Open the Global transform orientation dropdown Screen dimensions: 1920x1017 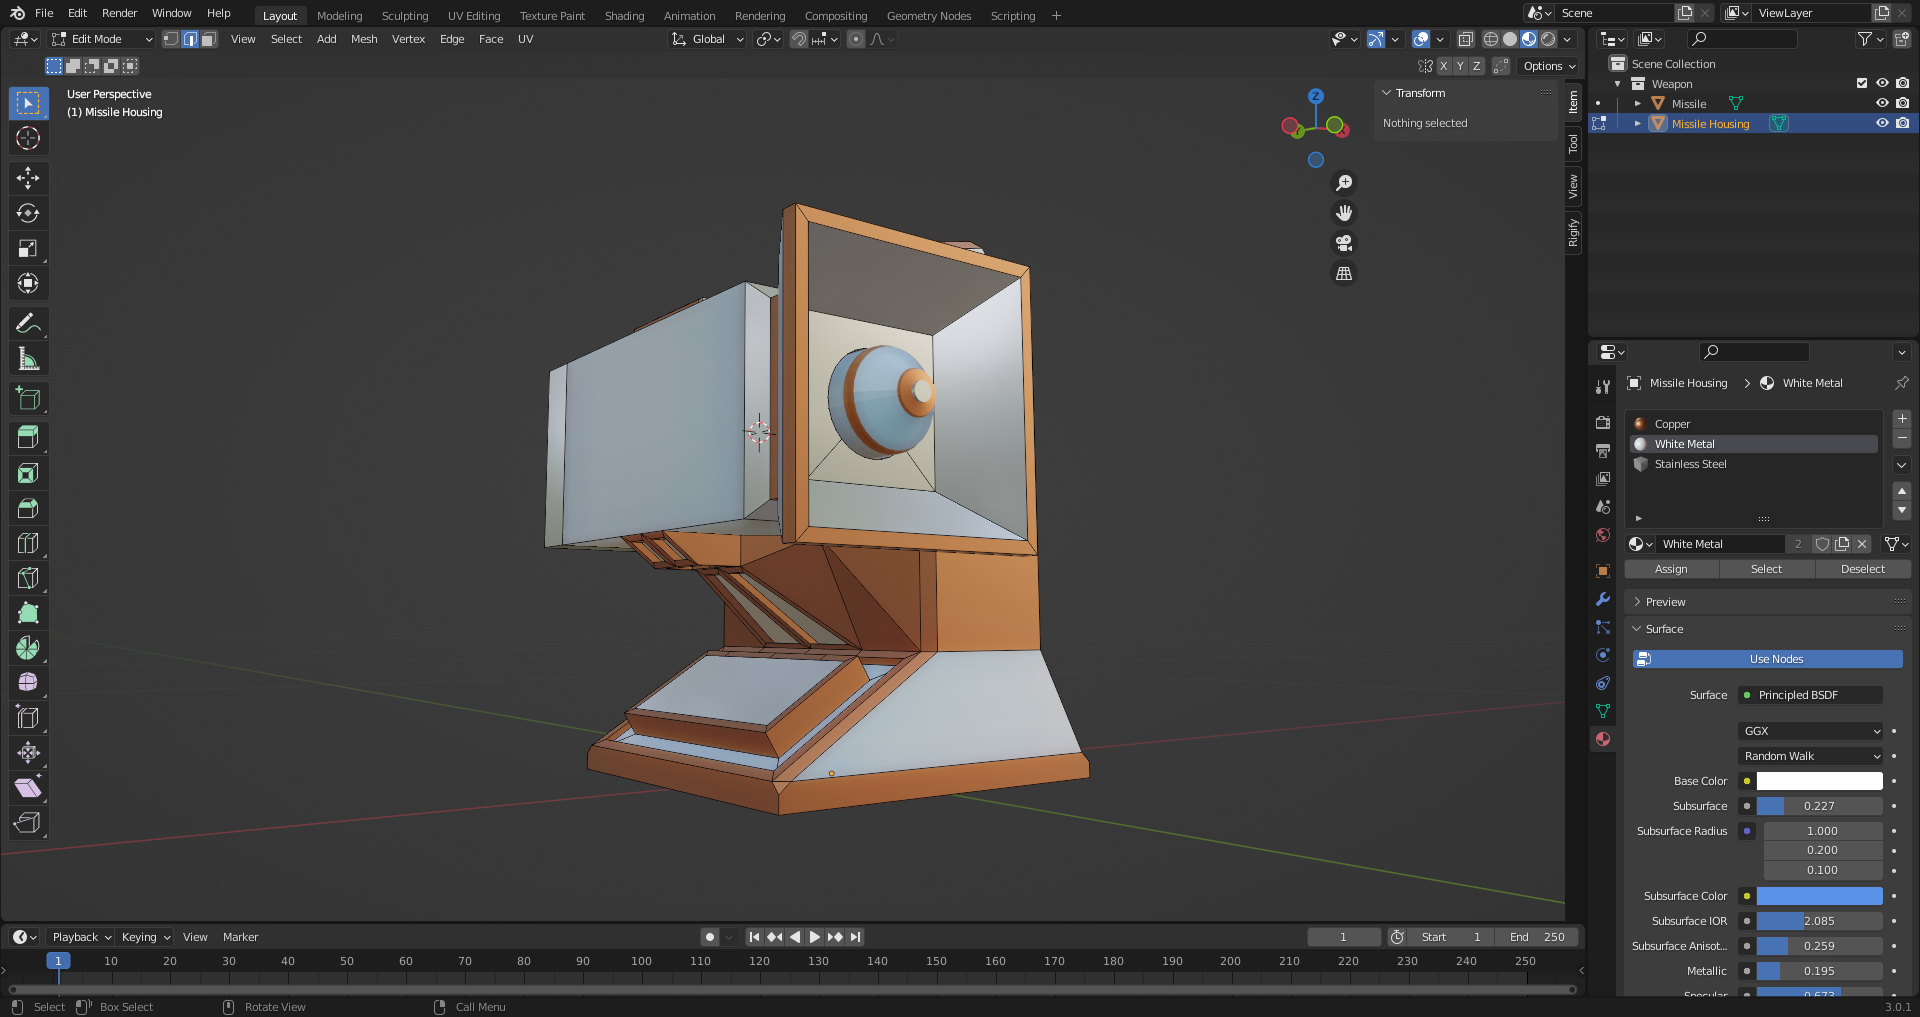click(x=708, y=39)
